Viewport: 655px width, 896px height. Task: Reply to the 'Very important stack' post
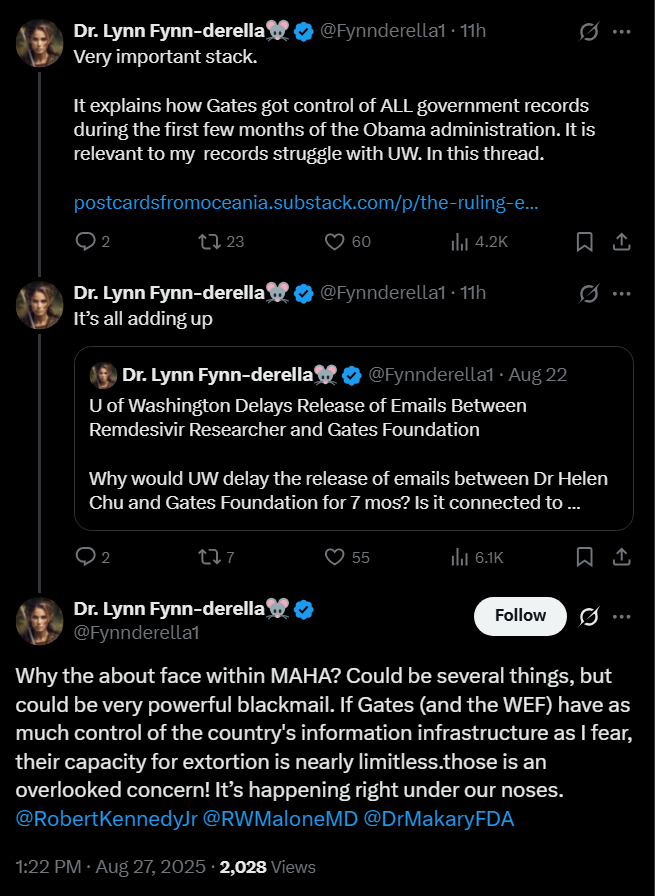point(92,242)
